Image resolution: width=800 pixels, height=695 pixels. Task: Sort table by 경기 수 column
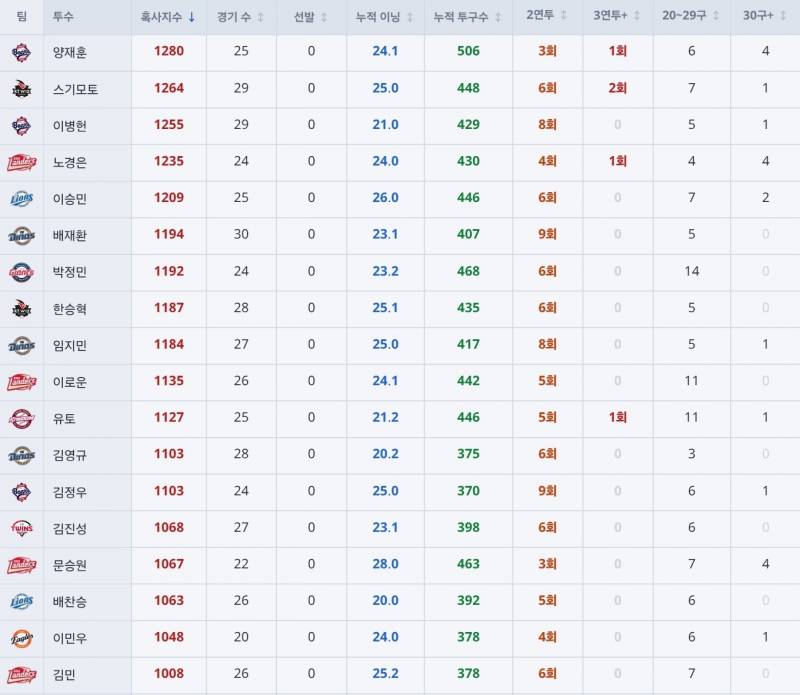coord(240,17)
